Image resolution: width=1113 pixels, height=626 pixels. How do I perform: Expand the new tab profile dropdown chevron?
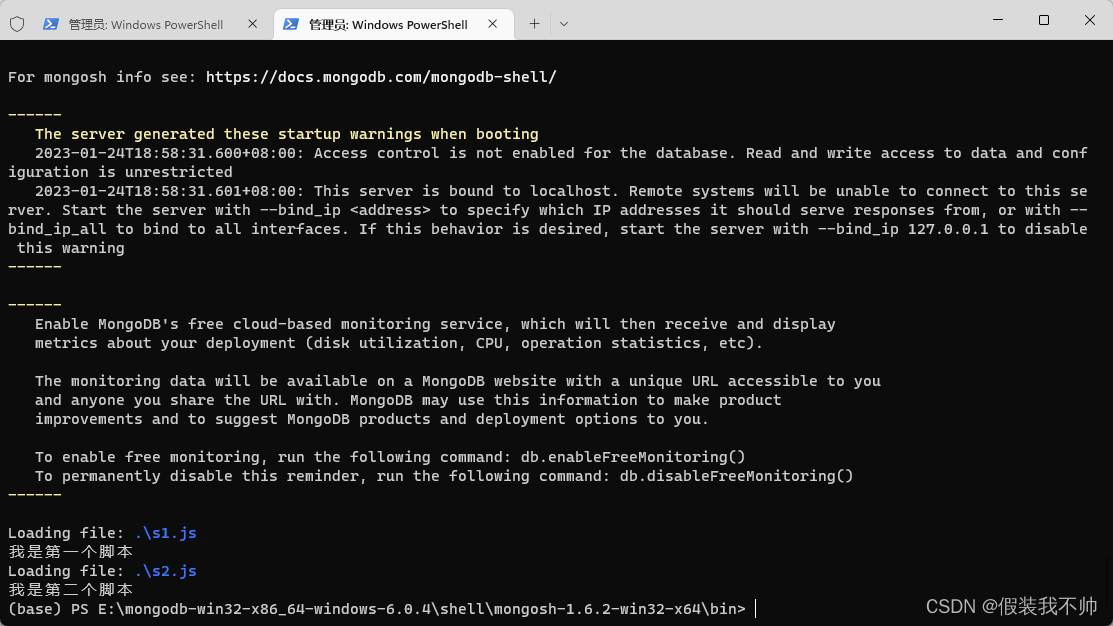pyautogui.click(x=564, y=24)
